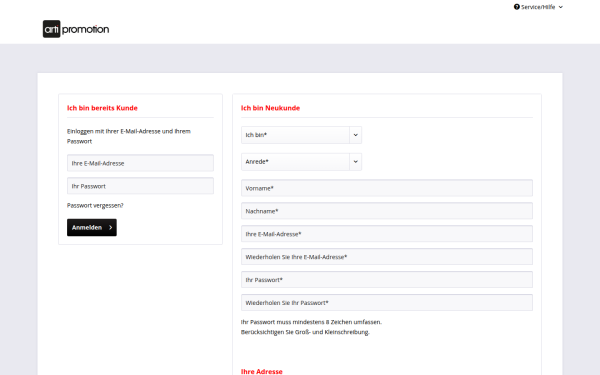Open the 'Anrede*' dropdown
The image size is (600, 375).
click(301, 162)
